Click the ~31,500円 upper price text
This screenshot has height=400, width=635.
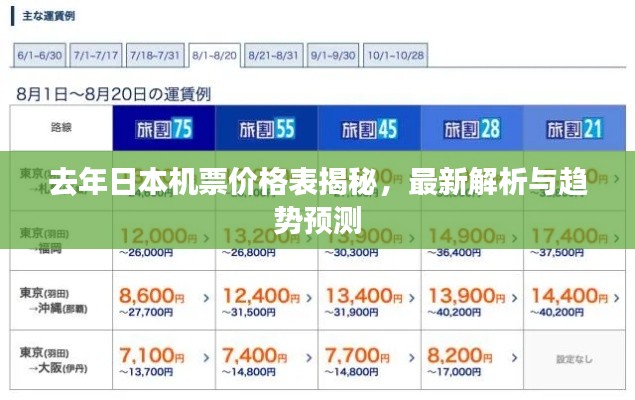[x=249, y=313]
